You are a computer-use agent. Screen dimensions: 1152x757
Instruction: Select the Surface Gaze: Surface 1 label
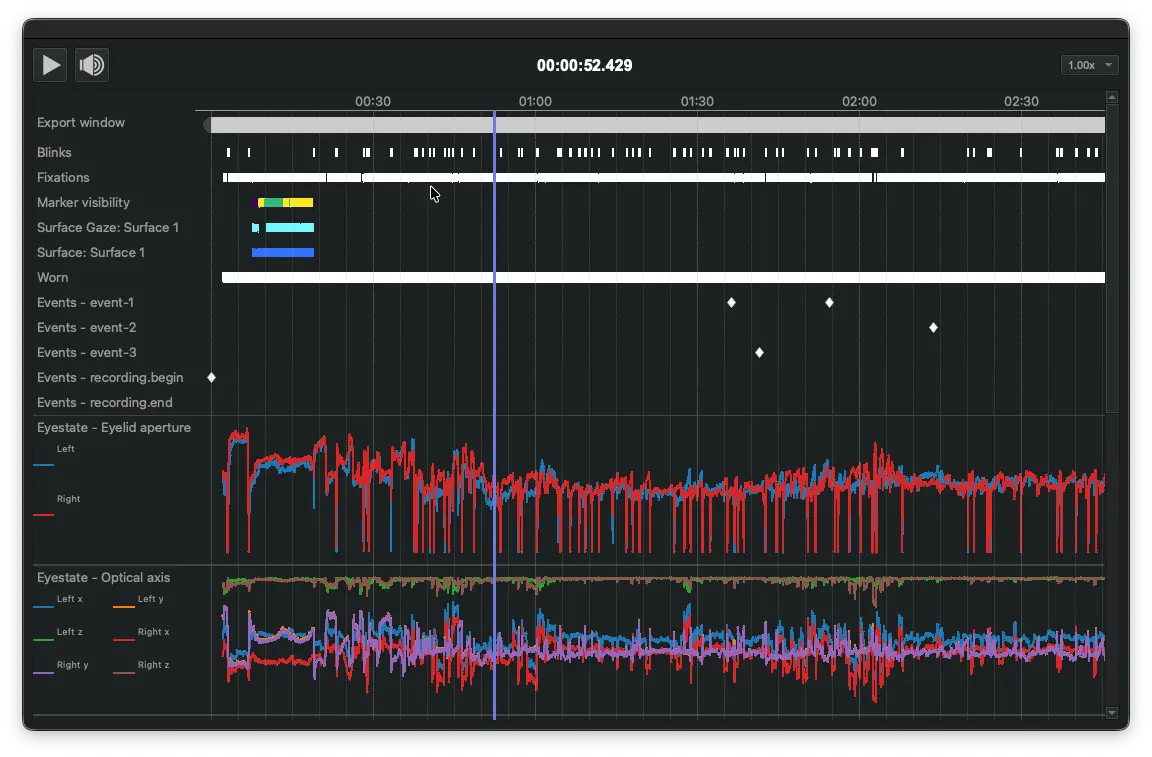pyautogui.click(x=108, y=227)
